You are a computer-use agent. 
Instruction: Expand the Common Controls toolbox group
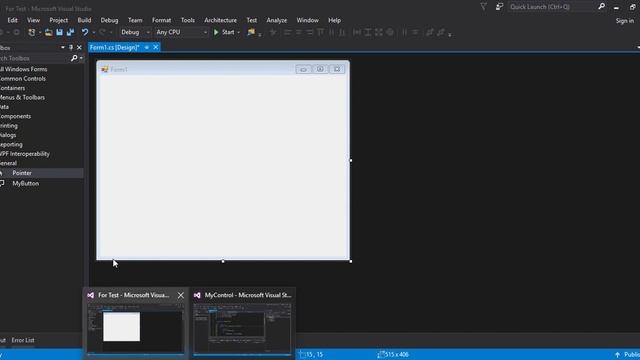(22, 78)
